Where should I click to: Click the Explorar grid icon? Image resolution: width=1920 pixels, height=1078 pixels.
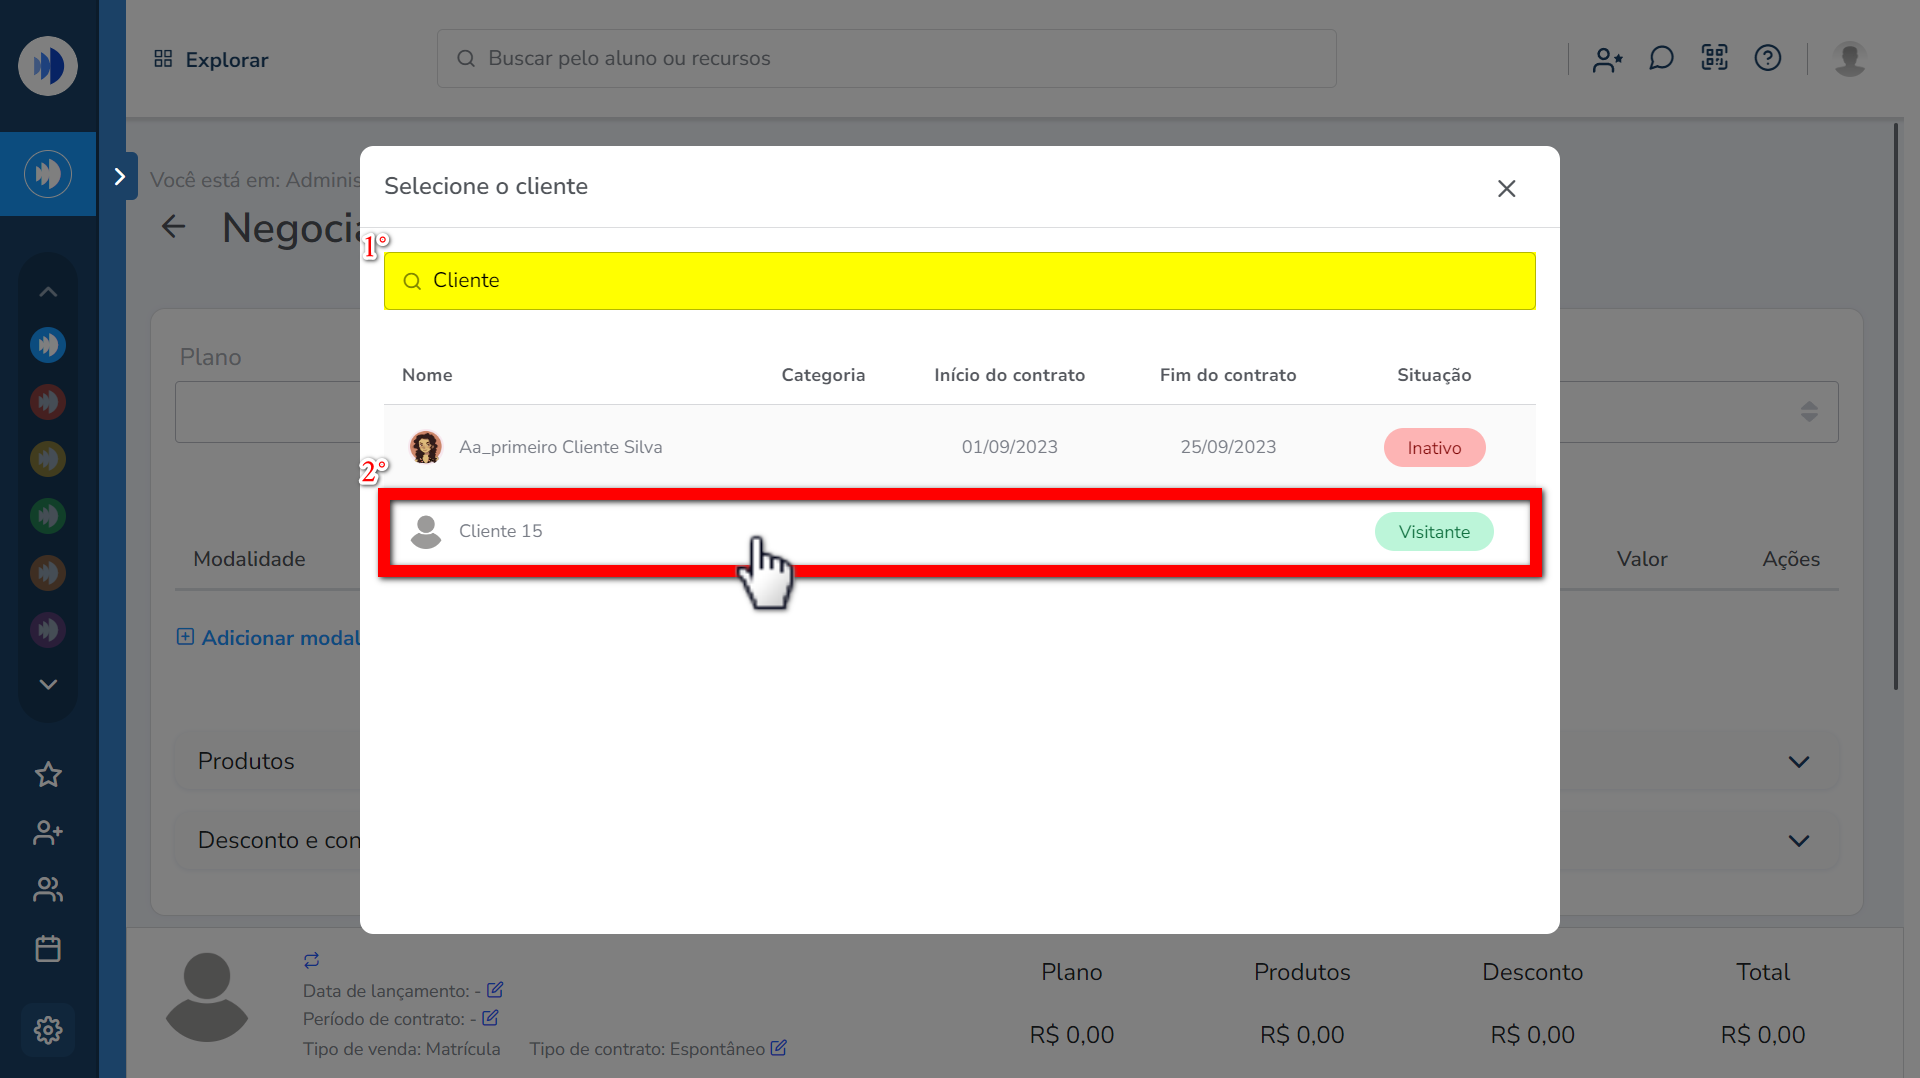(163, 59)
